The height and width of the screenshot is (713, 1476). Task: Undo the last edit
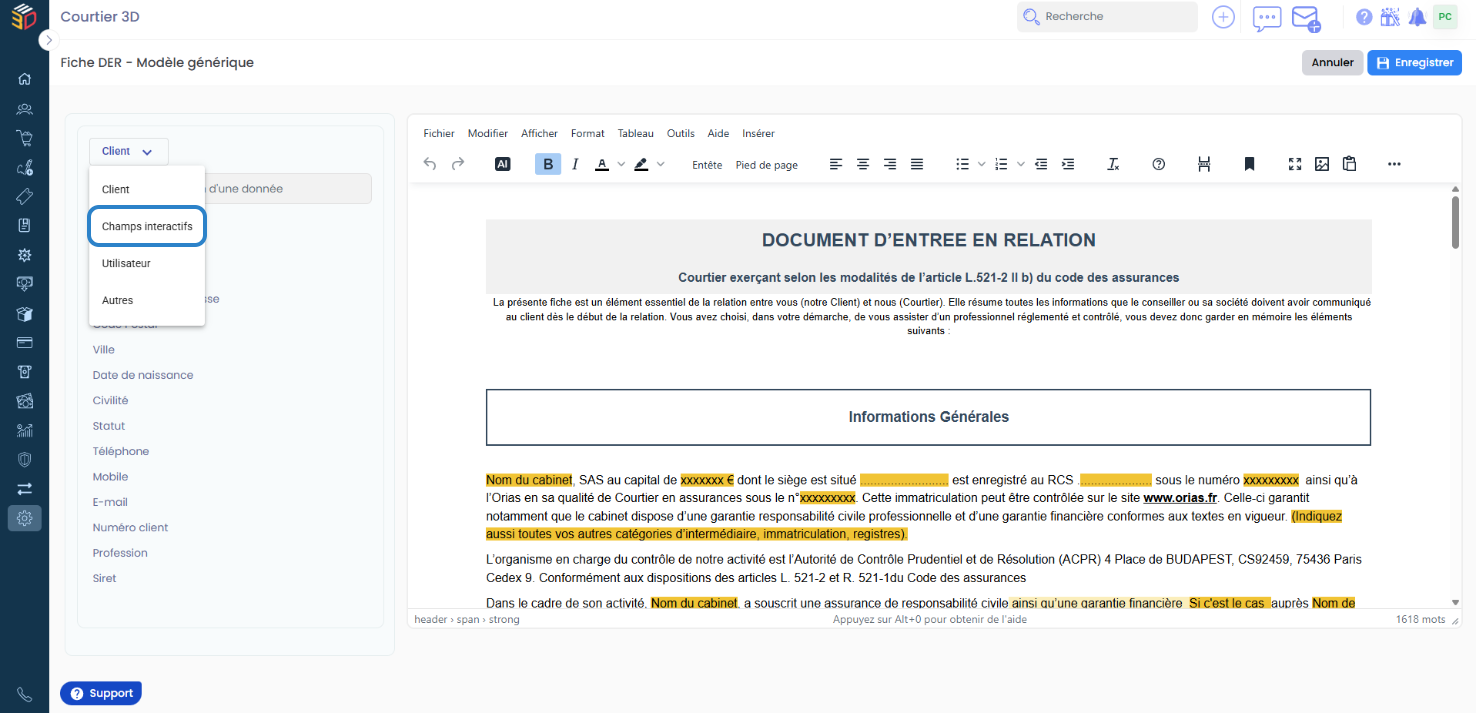pyautogui.click(x=430, y=164)
